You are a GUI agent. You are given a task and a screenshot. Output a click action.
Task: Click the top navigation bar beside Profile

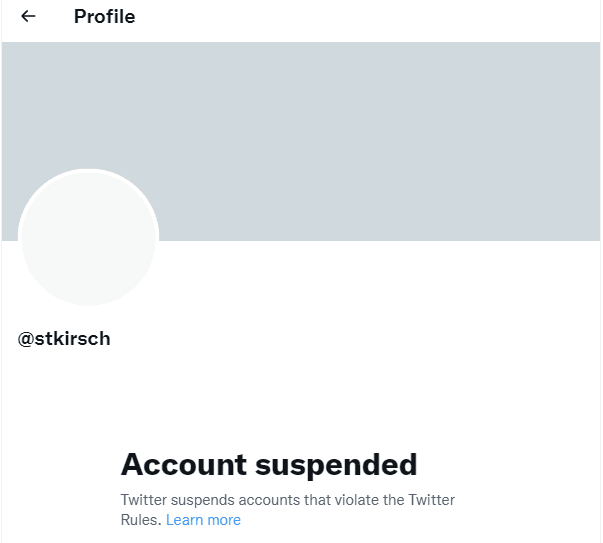tap(380, 17)
